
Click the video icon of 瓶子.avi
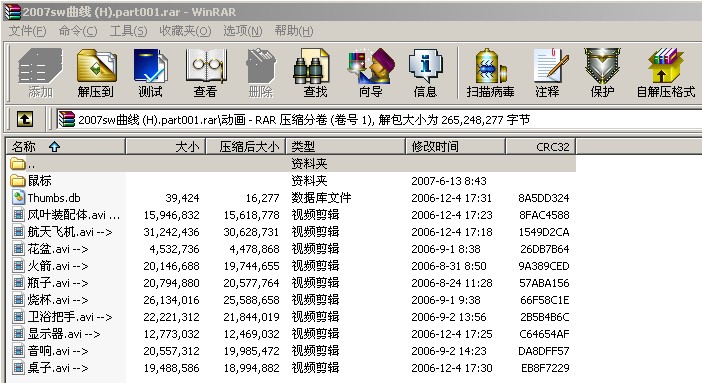[18, 283]
